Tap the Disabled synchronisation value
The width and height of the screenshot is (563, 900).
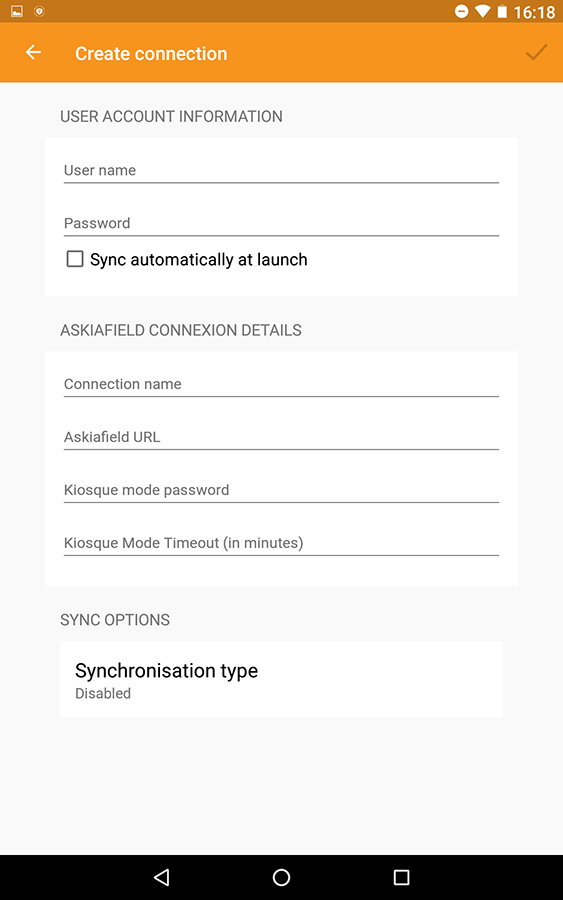(103, 693)
